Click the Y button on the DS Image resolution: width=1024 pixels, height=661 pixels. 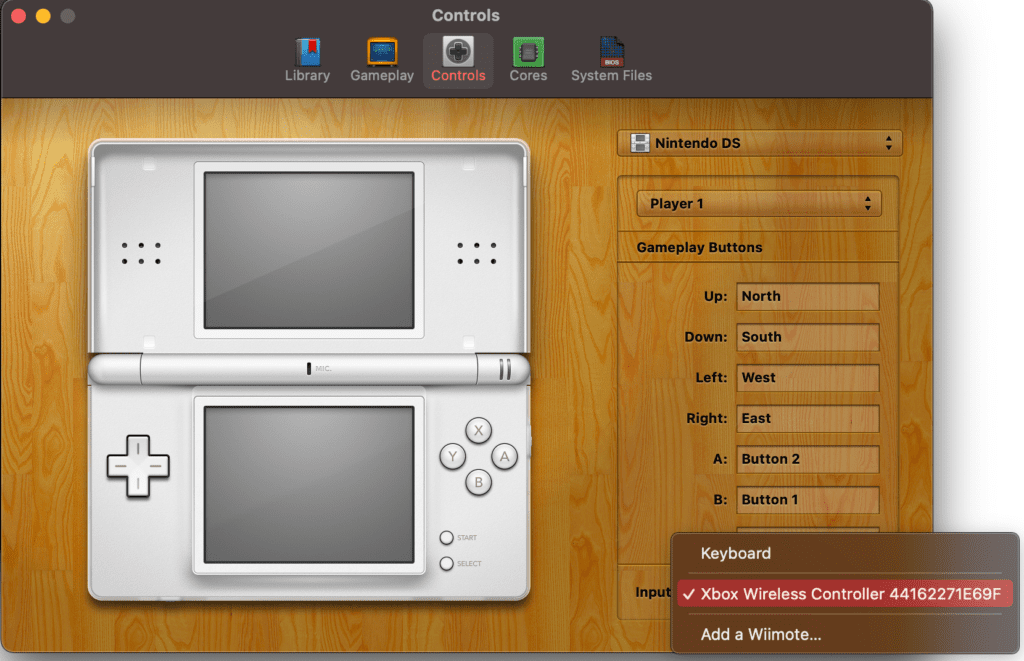(453, 457)
